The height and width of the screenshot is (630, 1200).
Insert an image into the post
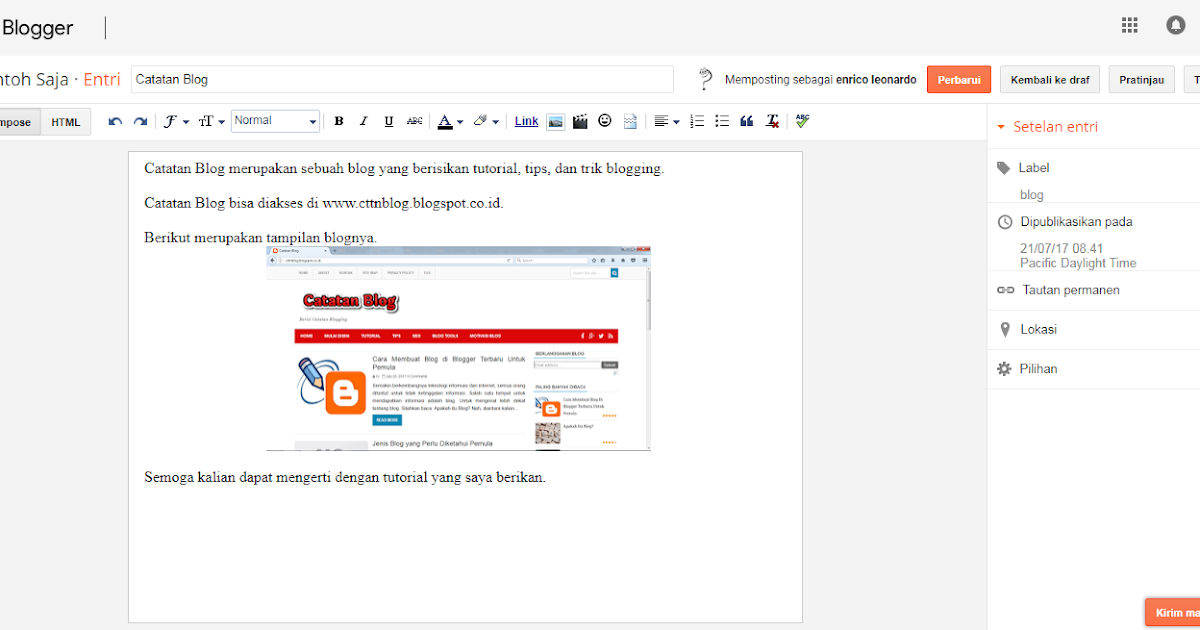tap(556, 121)
